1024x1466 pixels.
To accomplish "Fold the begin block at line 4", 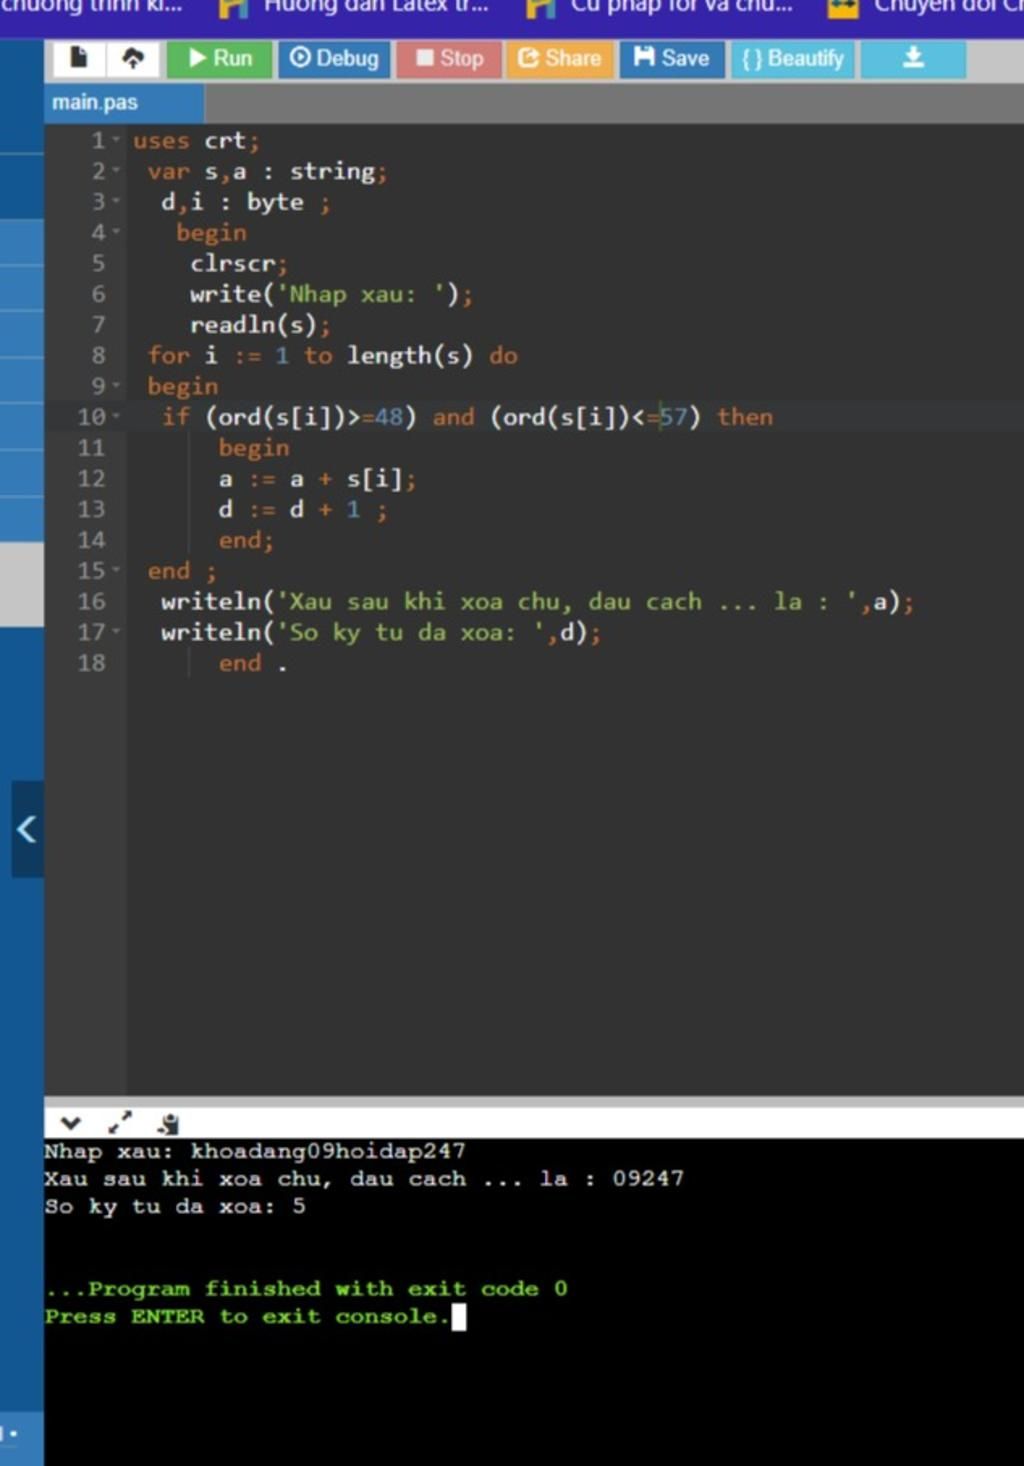I will 116,233.
